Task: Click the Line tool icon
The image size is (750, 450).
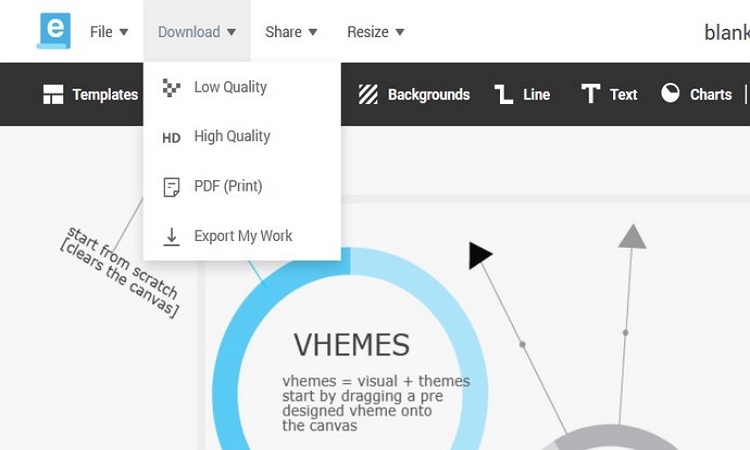Action: 504,94
